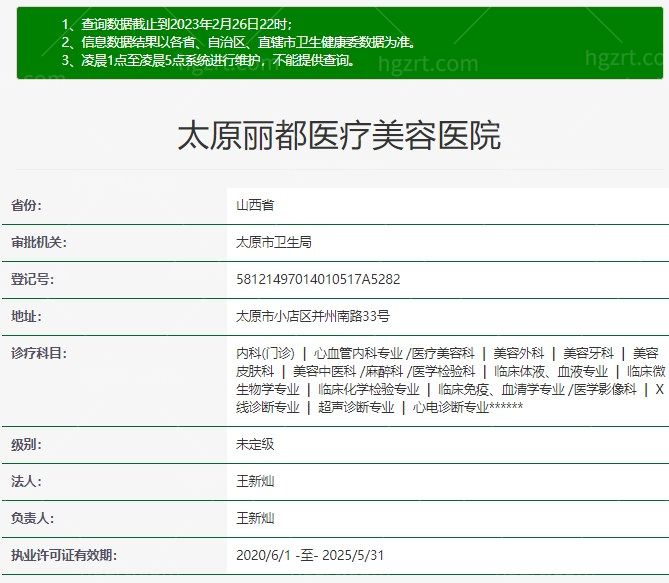The width and height of the screenshot is (669, 583).
Task: Click the 审批机关 label
Action: click(39, 242)
